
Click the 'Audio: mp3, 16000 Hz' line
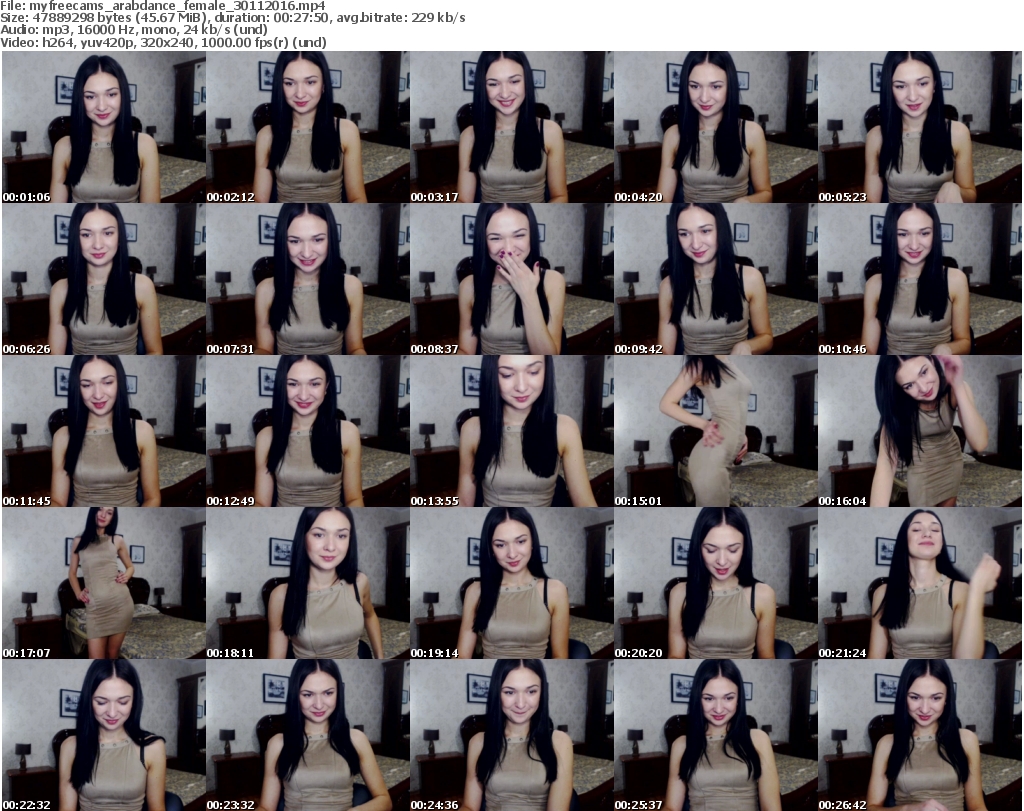click(134, 30)
